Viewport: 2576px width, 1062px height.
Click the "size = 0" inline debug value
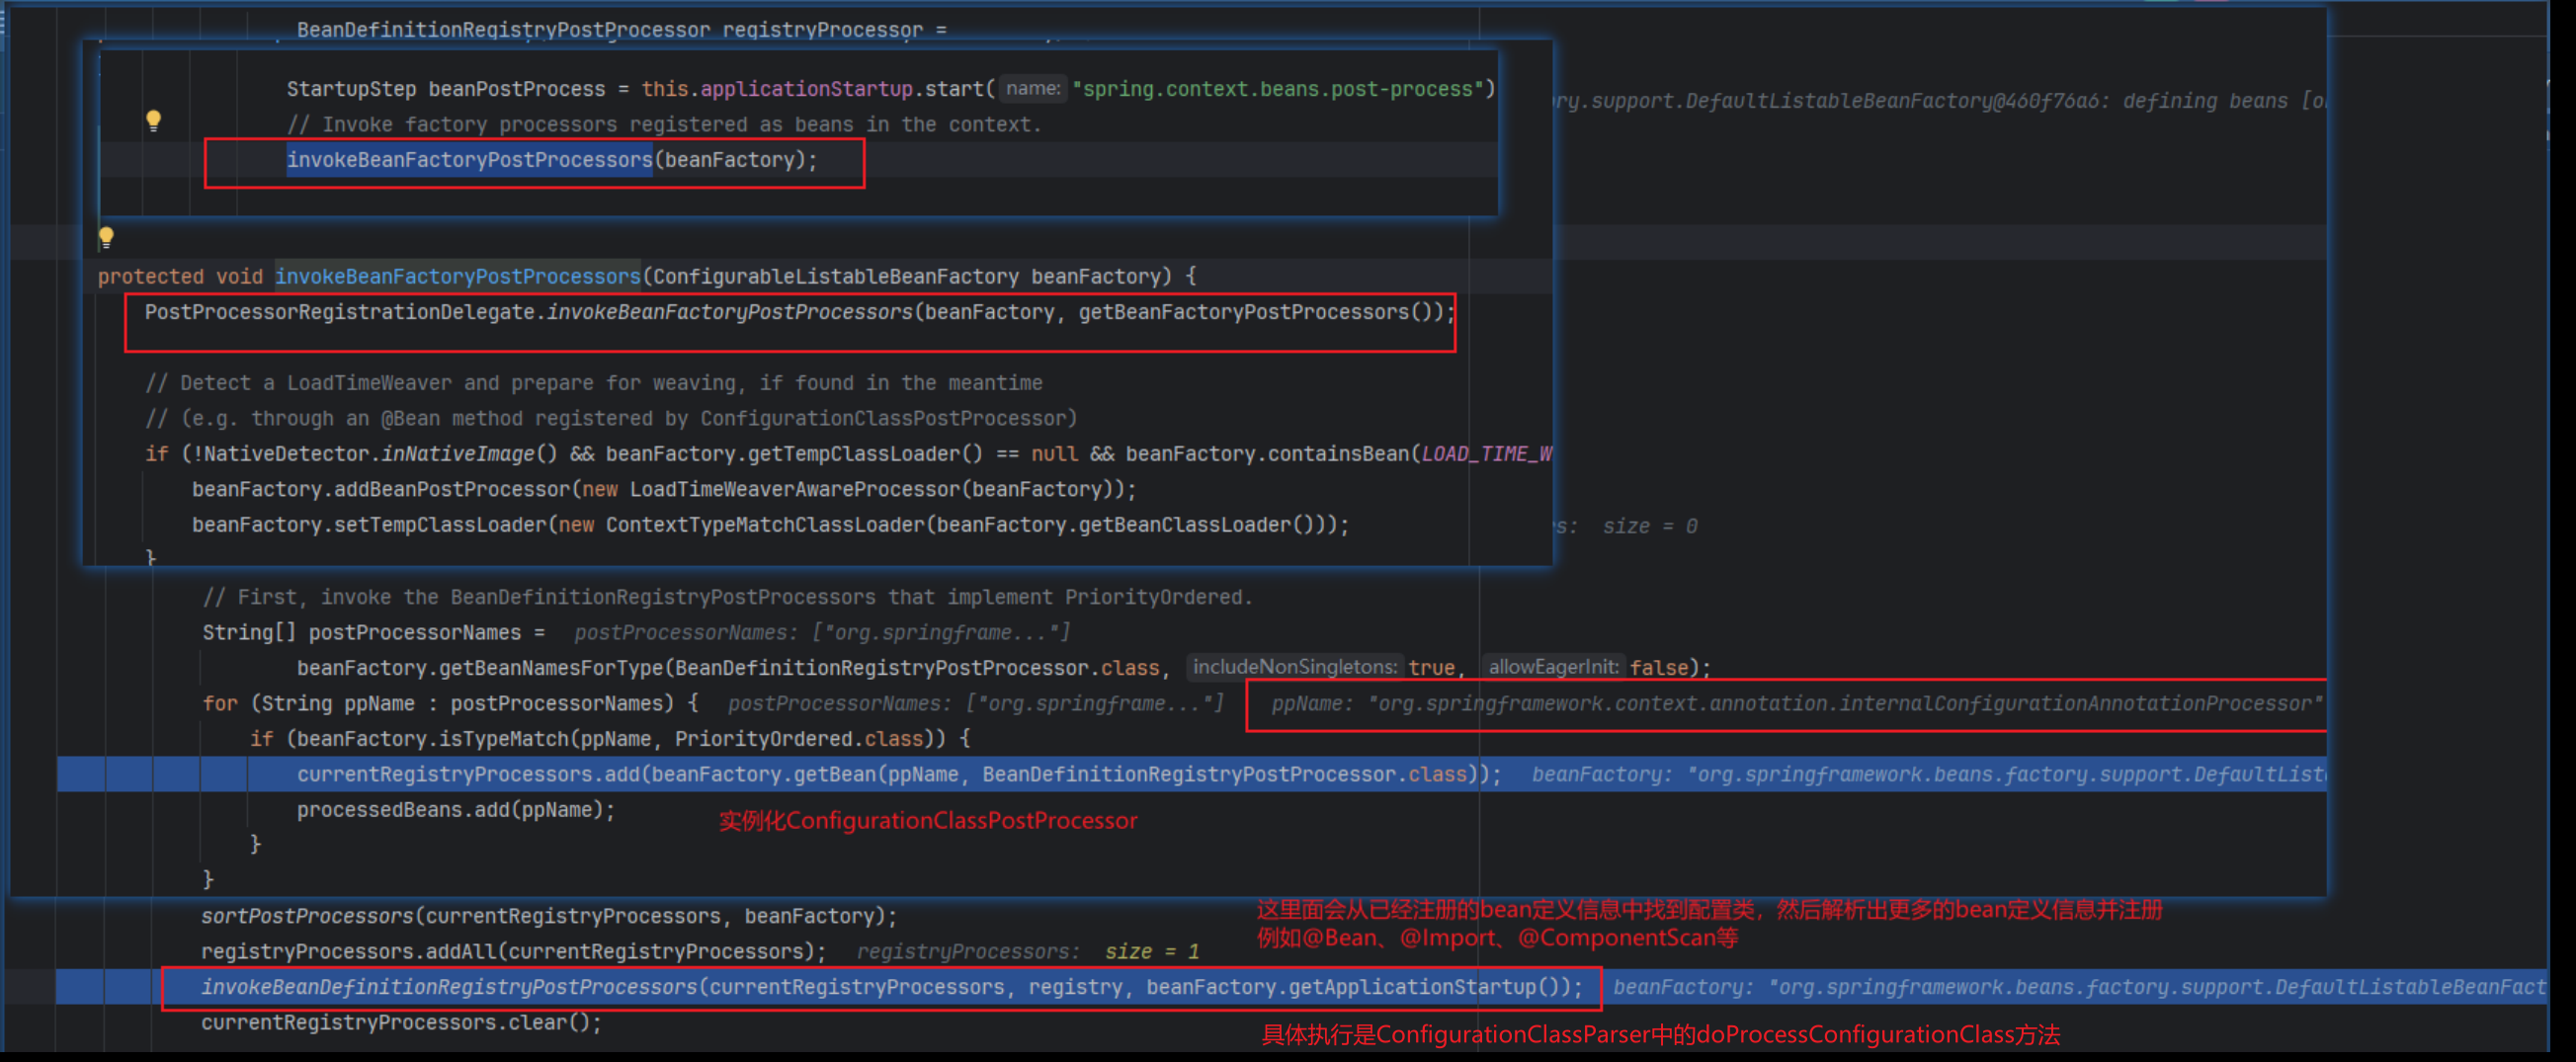1650,526
